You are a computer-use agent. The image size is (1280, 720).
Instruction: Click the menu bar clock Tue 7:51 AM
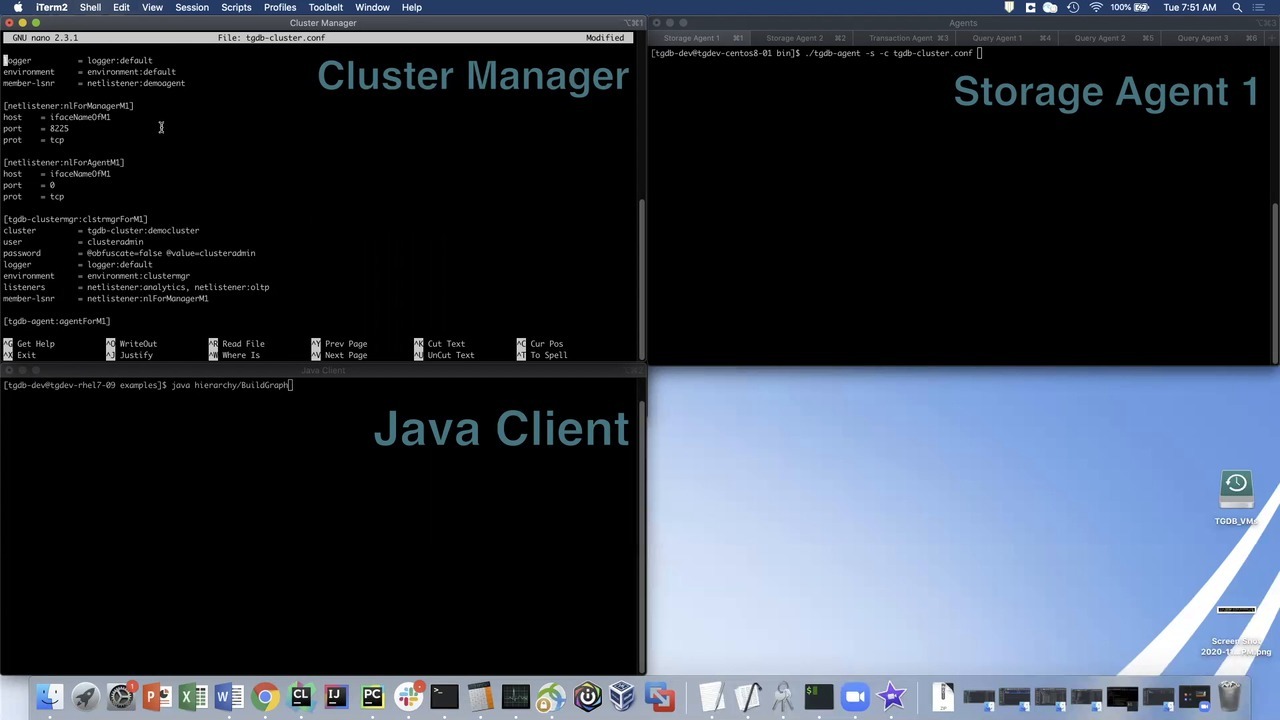click(1190, 7)
